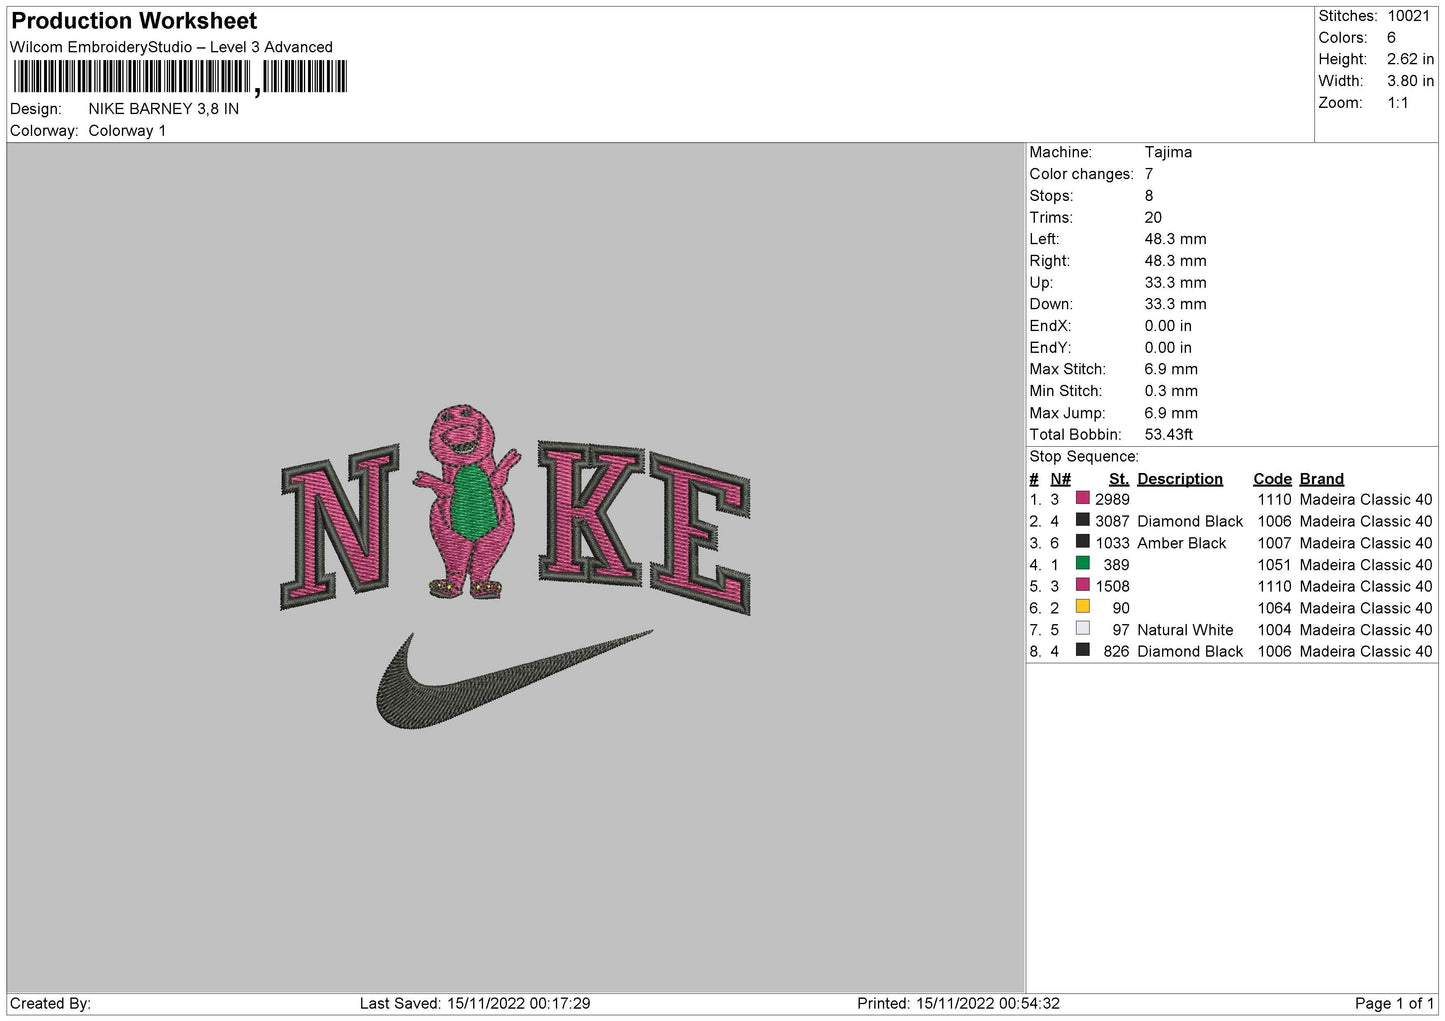Click the N# column header
1445x1021 pixels.
pyautogui.click(x=1060, y=479)
